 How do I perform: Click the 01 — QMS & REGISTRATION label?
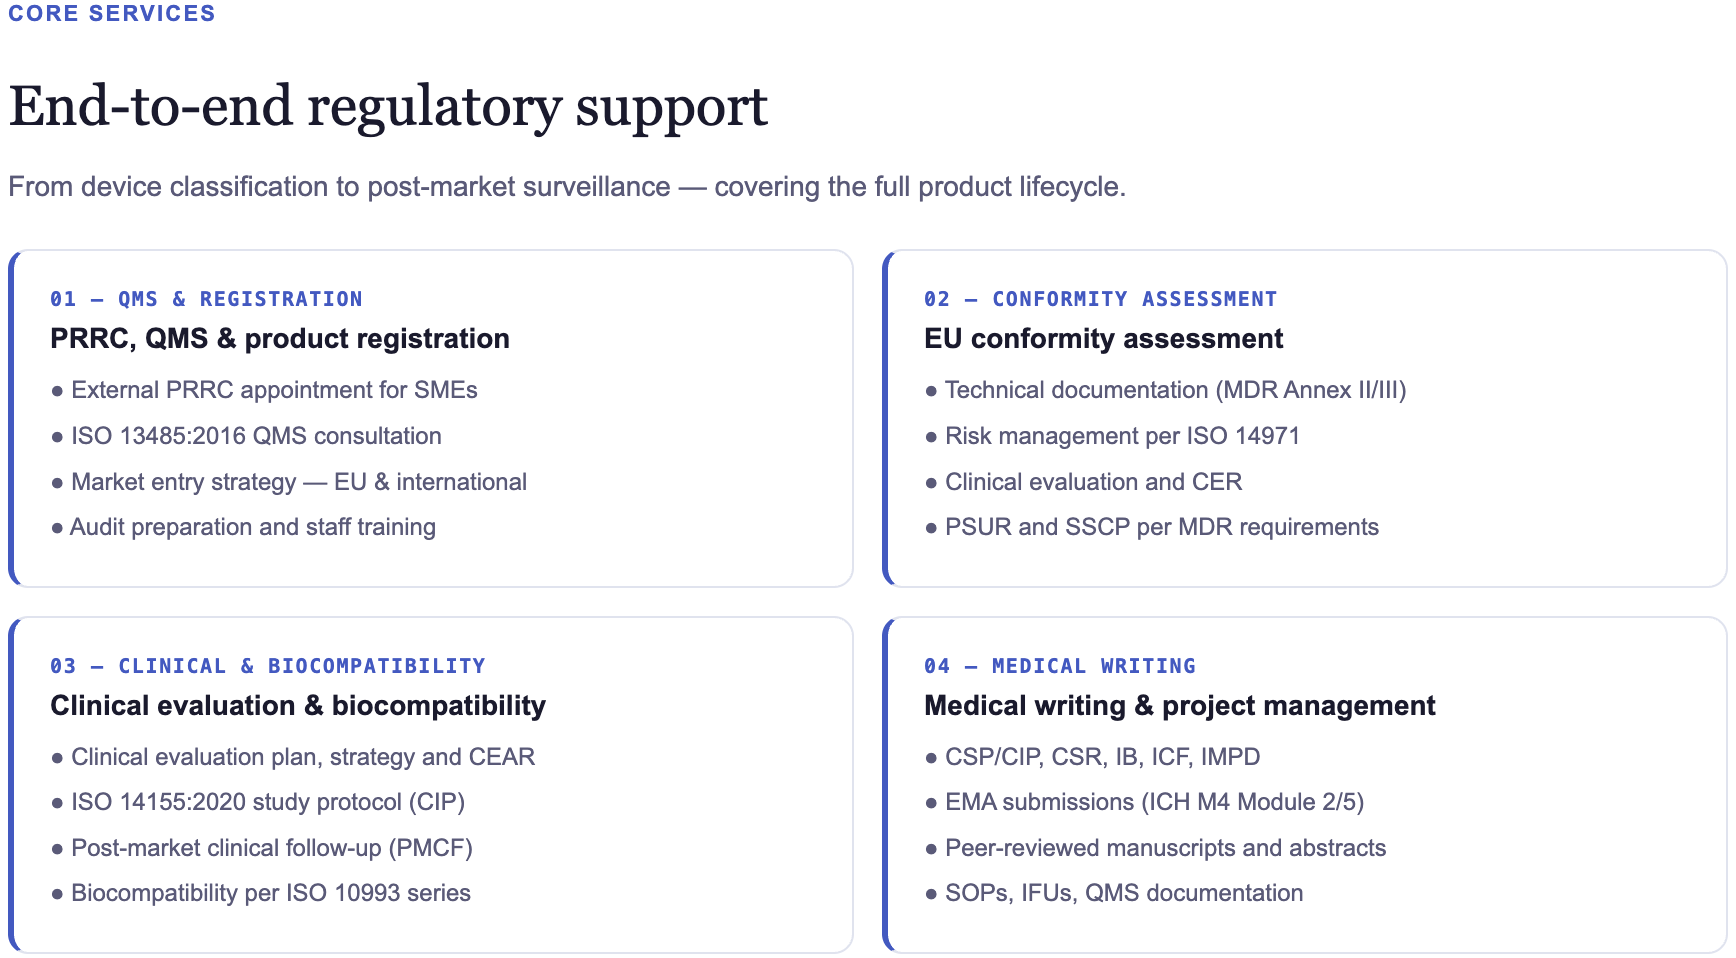click(x=206, y=299)
